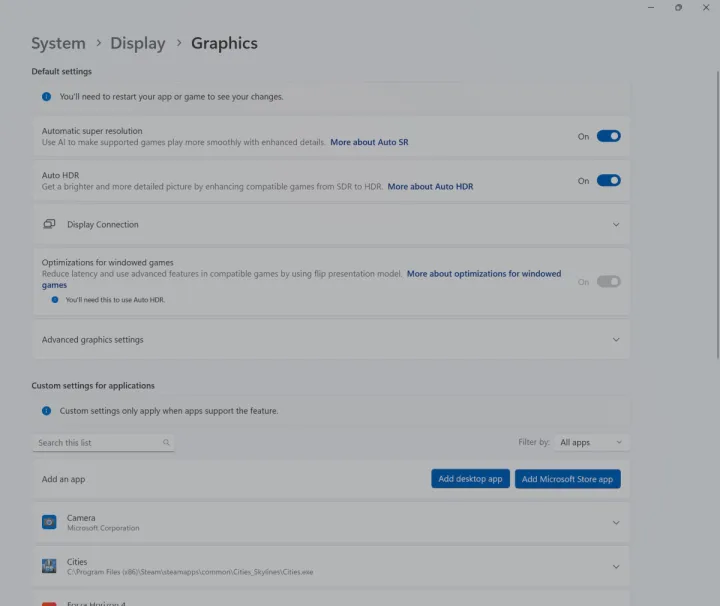Toggle Optimizations for windowed games switch
Screen dimensions: 720x606
click(x=608, y=282)
